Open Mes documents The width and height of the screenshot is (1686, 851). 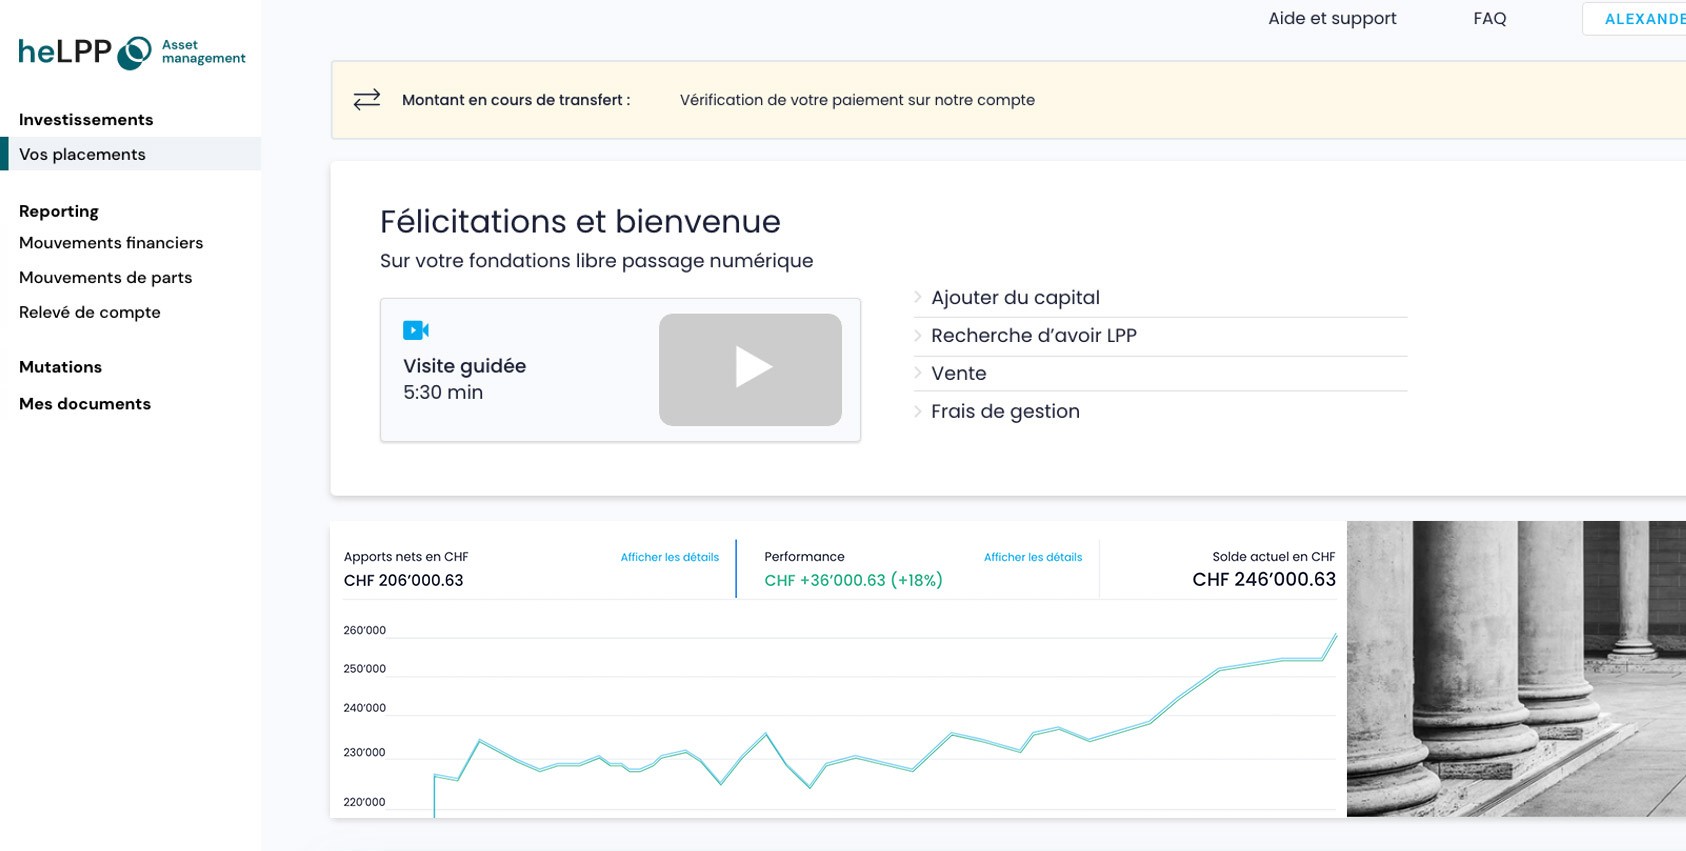pos(84,403)
